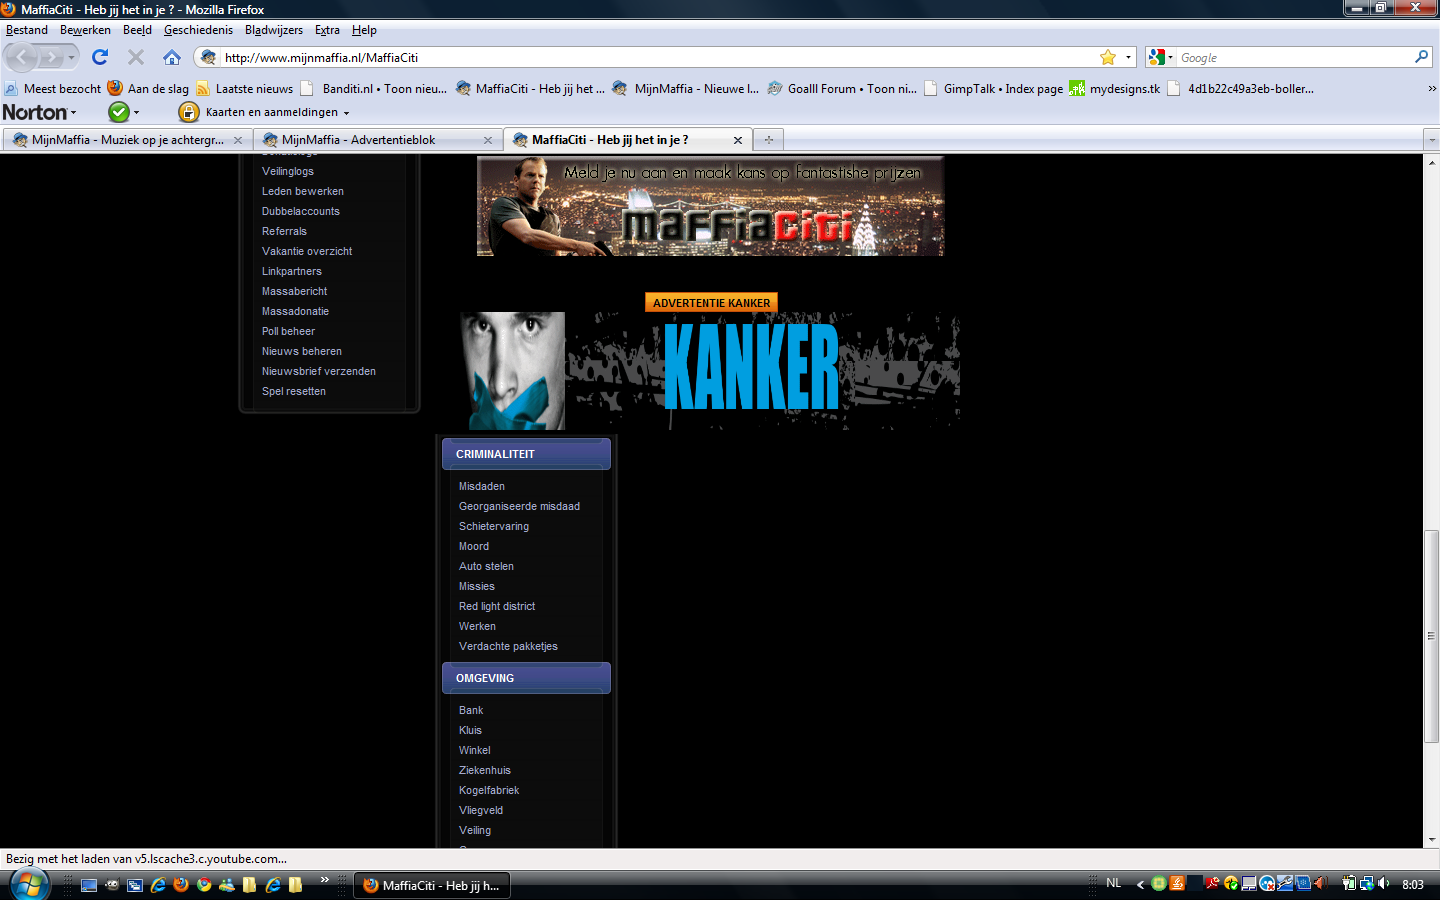Click the Norton padlock cards icon
Image resolution: width=1440 pixels, height=900 pixels.
pyautogui.click(x=188, y=112)
